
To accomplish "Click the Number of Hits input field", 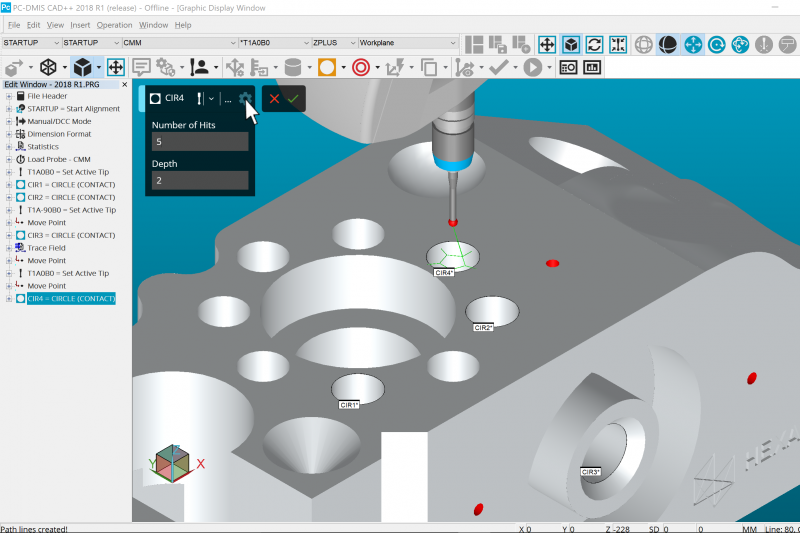I will tap(200, 142).
